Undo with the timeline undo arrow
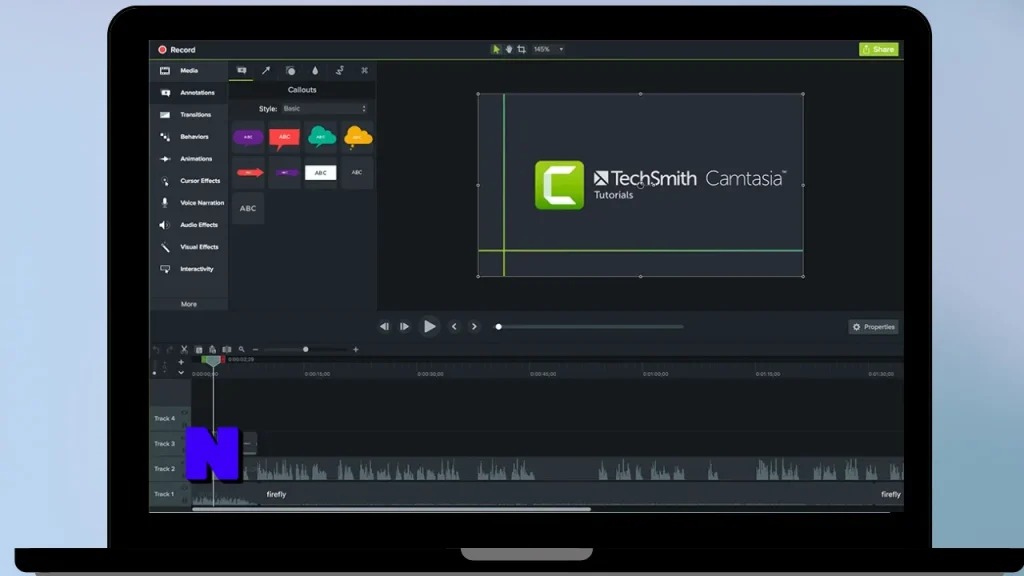This screenshot has height=576, width=1024. point(156,349)
